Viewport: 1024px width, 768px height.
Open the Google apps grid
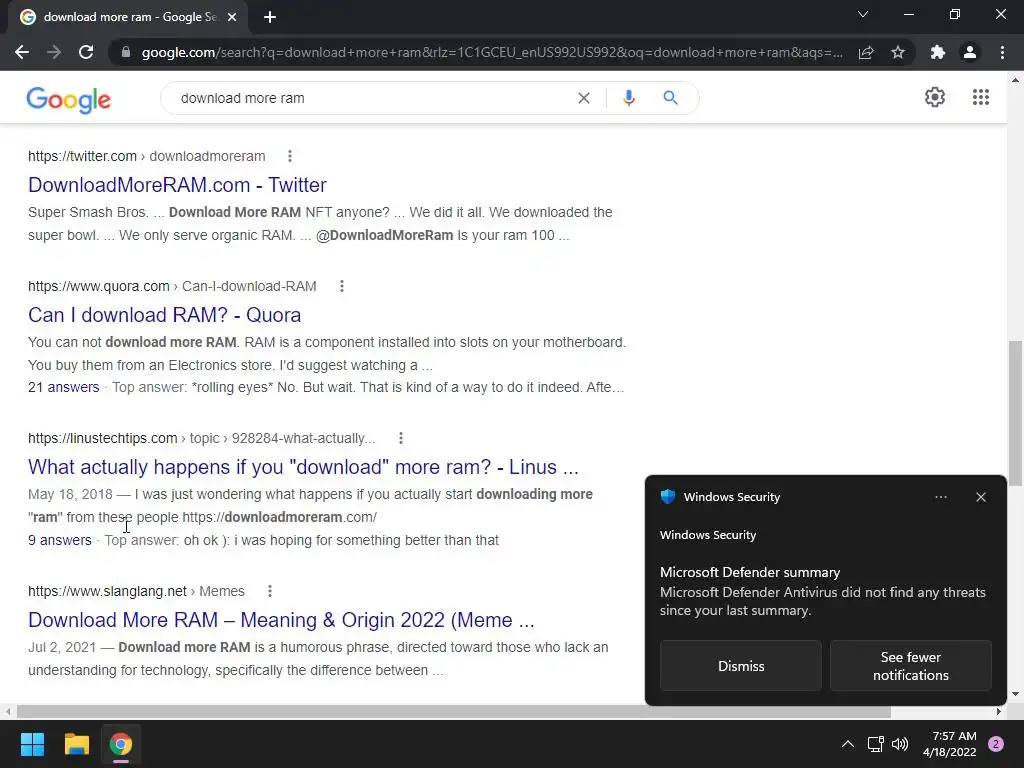pos(980,97)
